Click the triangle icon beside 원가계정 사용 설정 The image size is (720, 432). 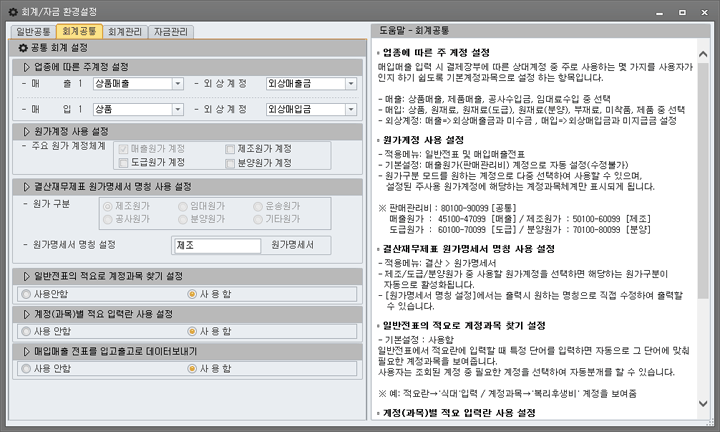pos(27,132)
